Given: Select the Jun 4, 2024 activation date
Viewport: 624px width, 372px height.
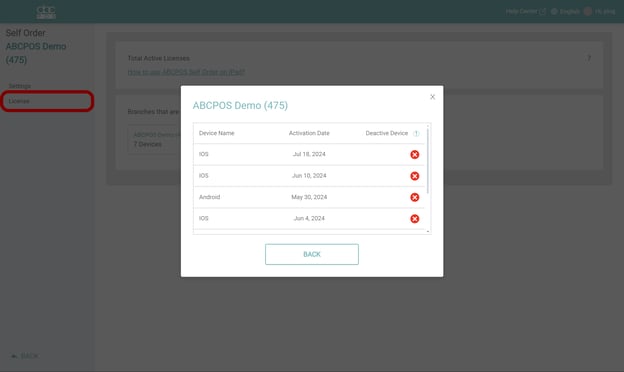Looking at the screenshot, I should click(309, 218).
